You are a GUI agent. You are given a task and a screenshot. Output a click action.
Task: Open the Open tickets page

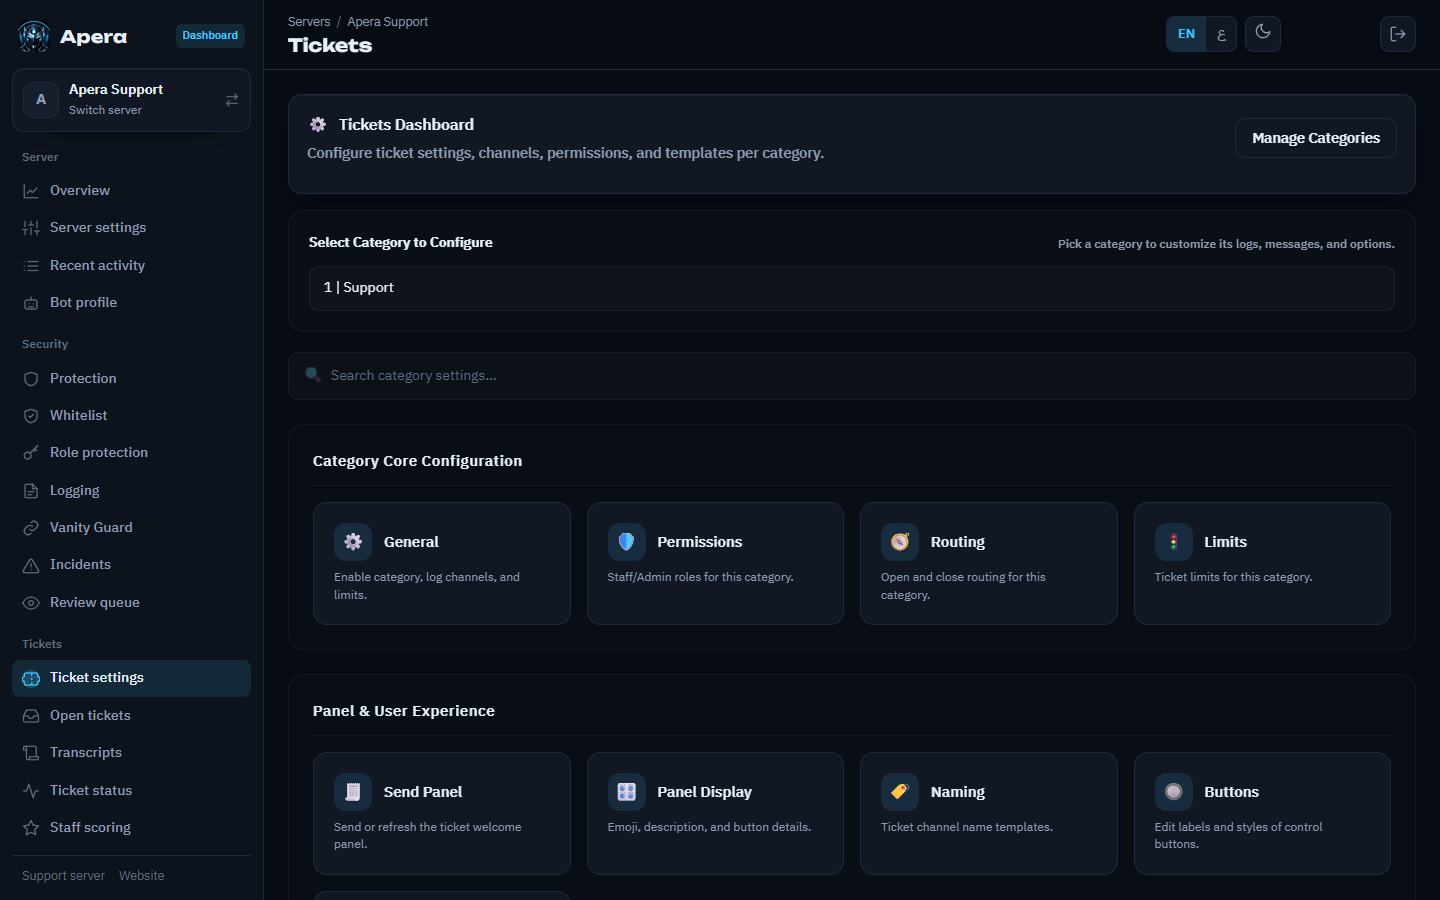tap(131, 716)
